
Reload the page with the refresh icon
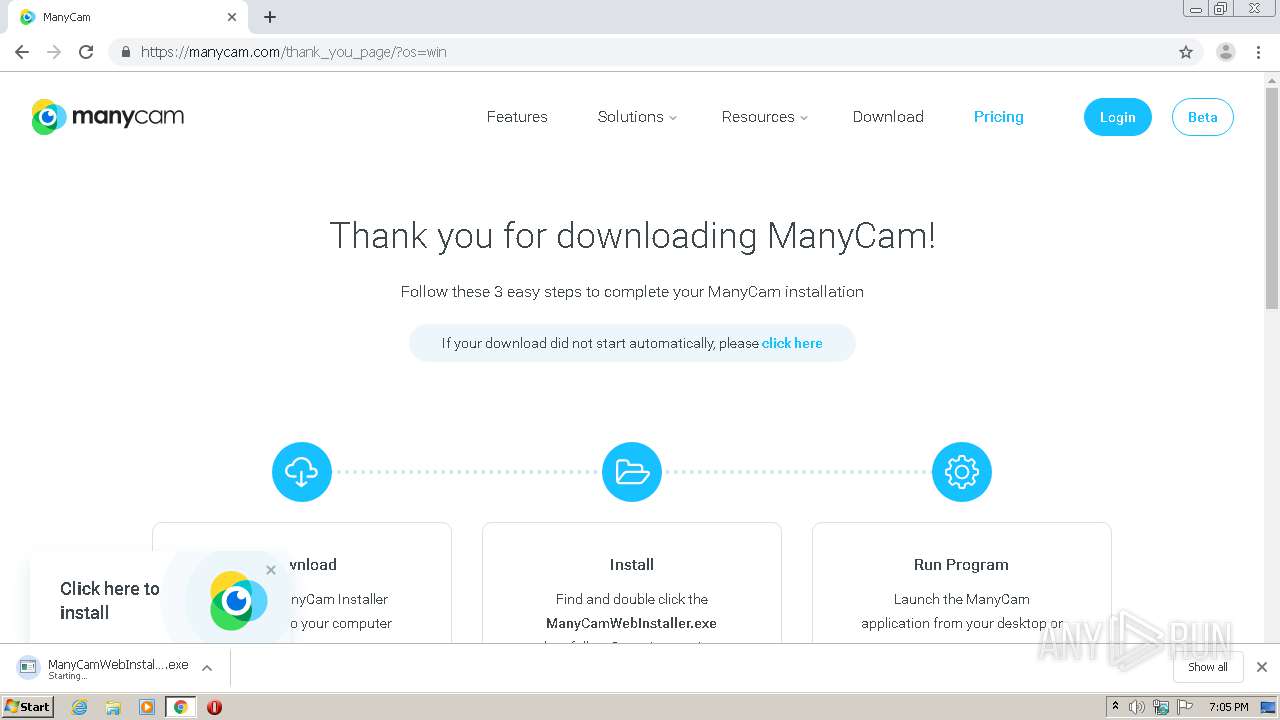(x=86, y=52)
